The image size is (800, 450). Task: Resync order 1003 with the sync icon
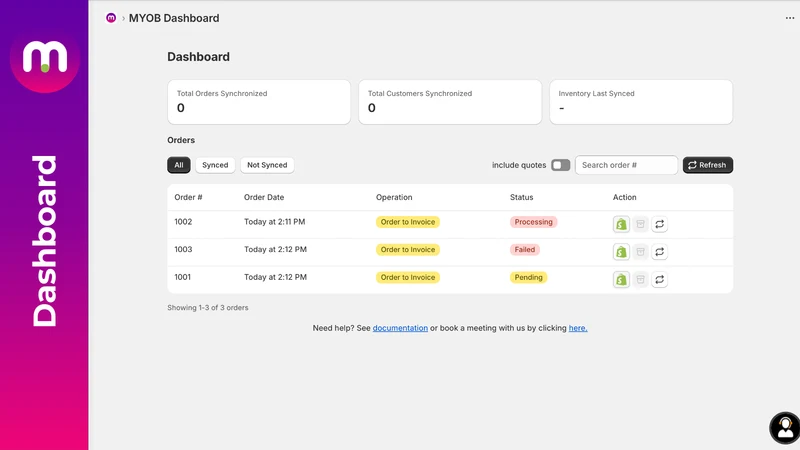pyautogui.click(x=659, y=252)
